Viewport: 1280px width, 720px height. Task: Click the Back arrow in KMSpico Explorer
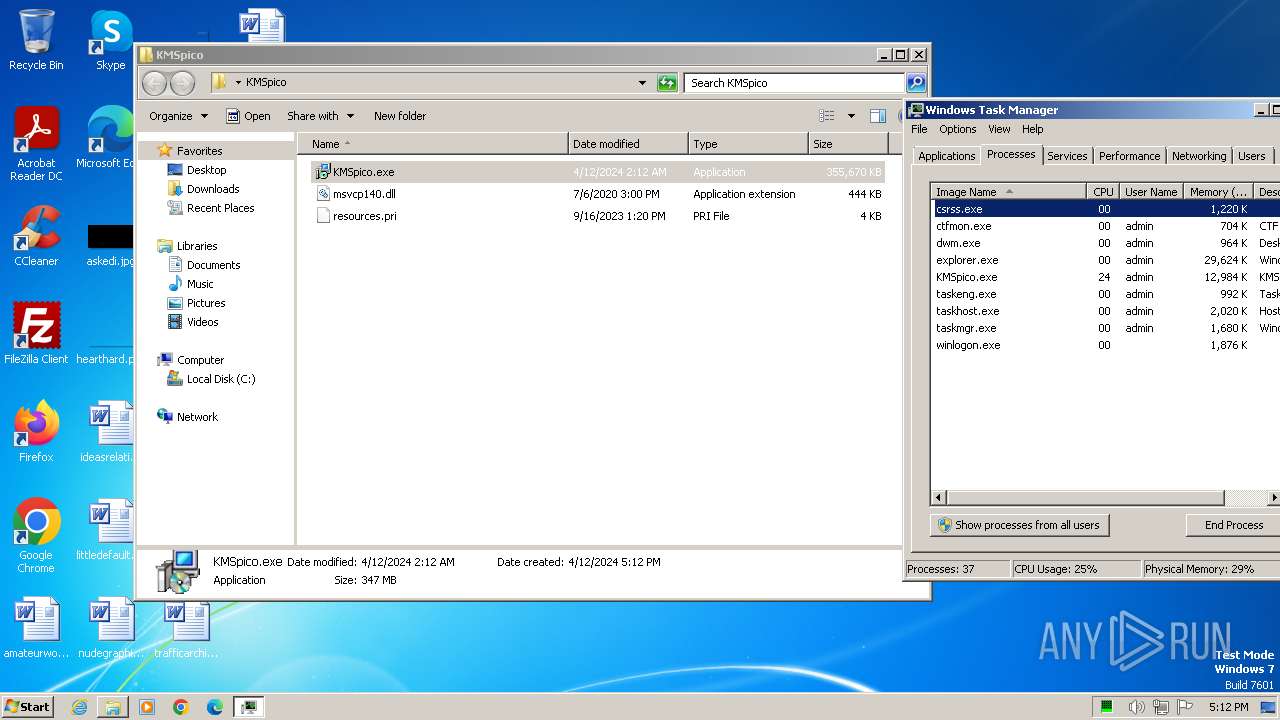click(154, 83)
